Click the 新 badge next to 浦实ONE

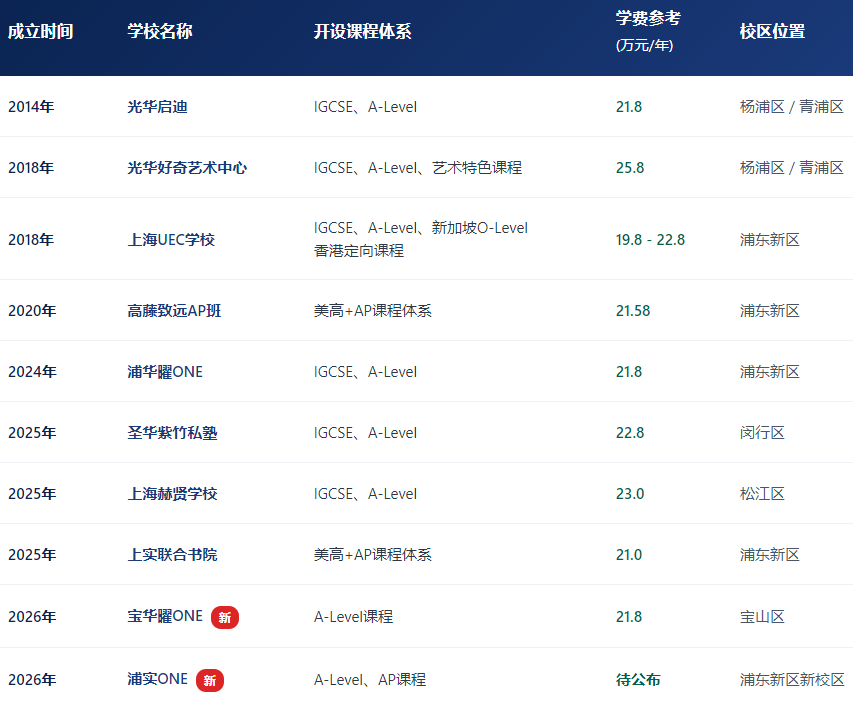coord(210,679)
